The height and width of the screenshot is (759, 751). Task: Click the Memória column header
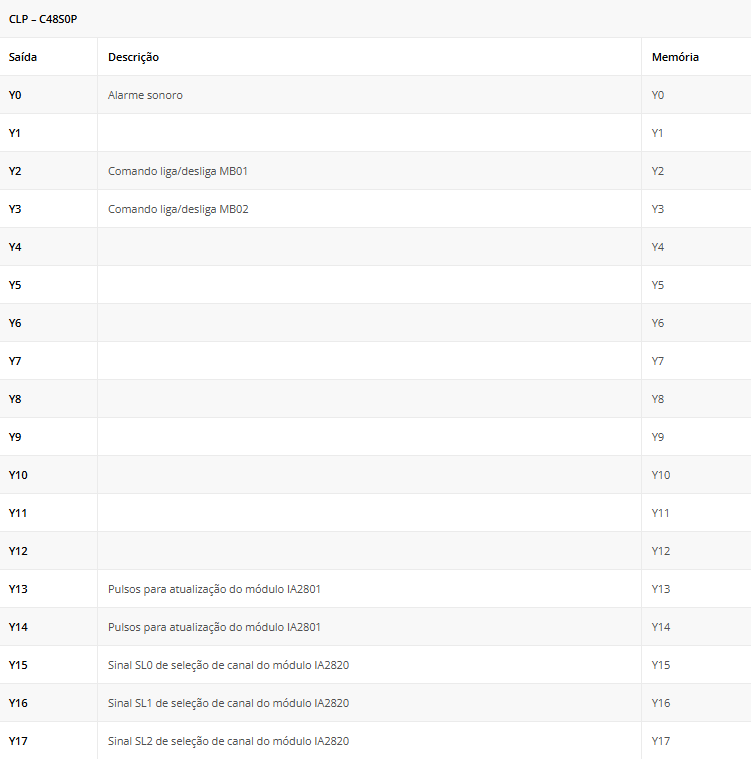tap(675, 57)
